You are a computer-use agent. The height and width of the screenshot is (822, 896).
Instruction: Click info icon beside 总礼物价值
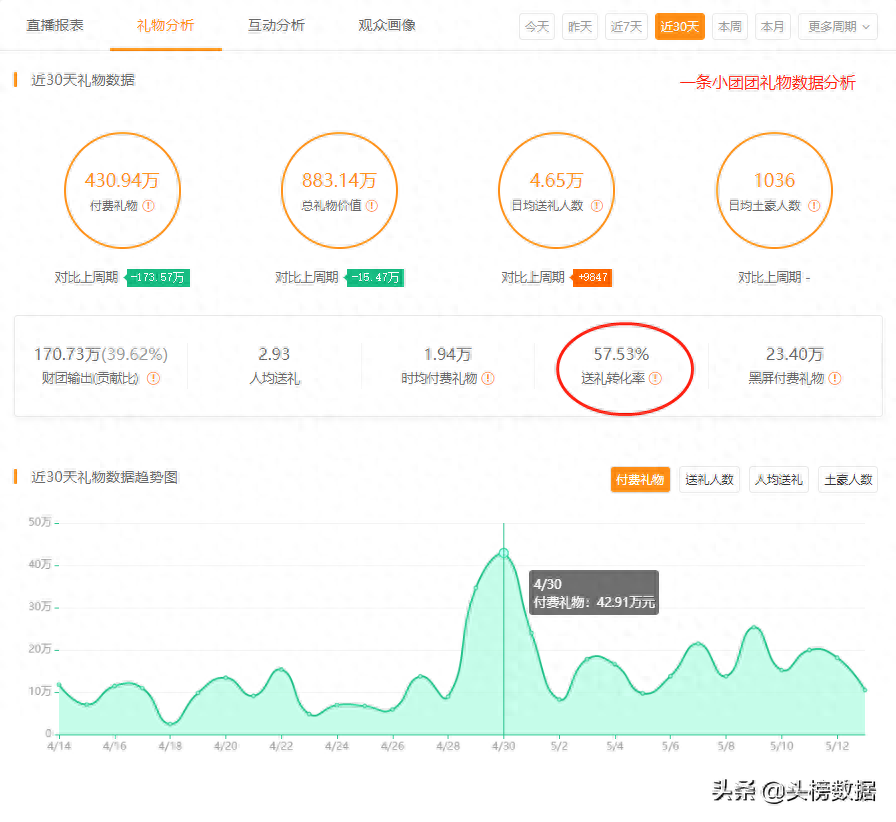pos(372,206)
